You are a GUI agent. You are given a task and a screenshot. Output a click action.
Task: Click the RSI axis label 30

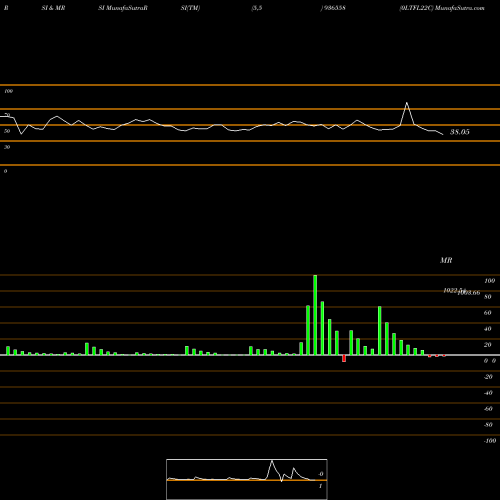point(7,147)
